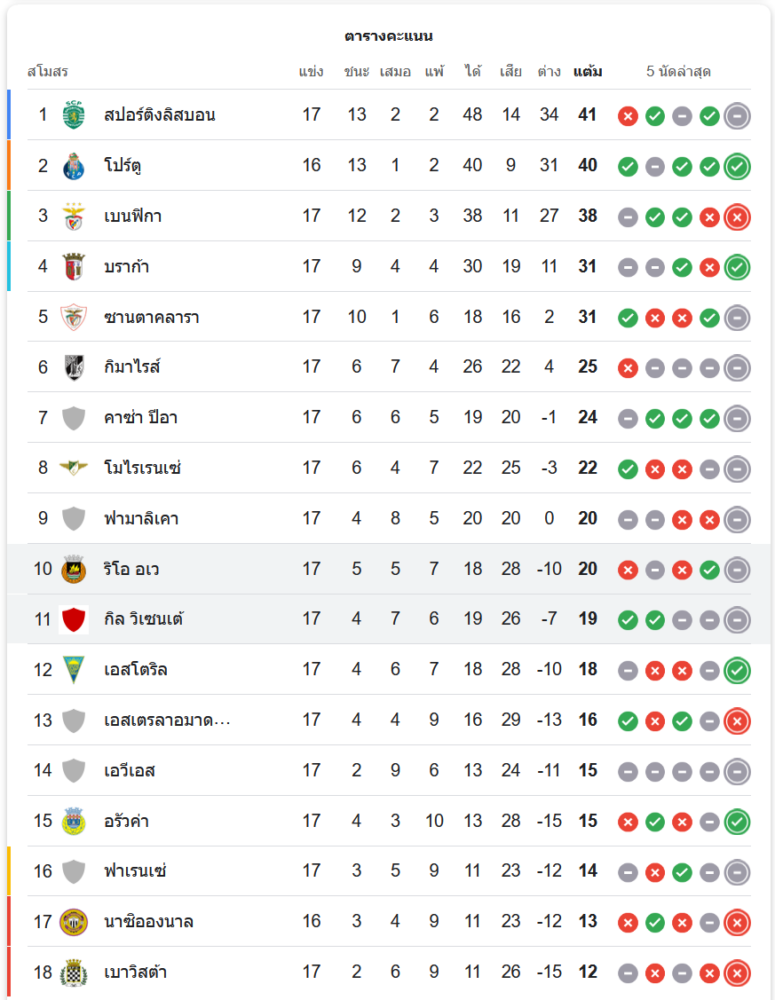Click the Rio Ave club crest

point(74,569)
